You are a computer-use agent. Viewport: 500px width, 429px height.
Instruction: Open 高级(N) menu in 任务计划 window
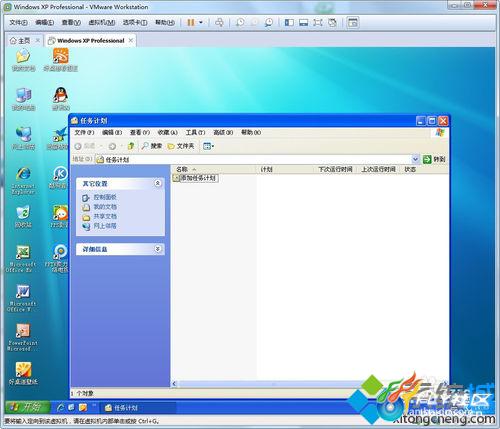[223, 132]
